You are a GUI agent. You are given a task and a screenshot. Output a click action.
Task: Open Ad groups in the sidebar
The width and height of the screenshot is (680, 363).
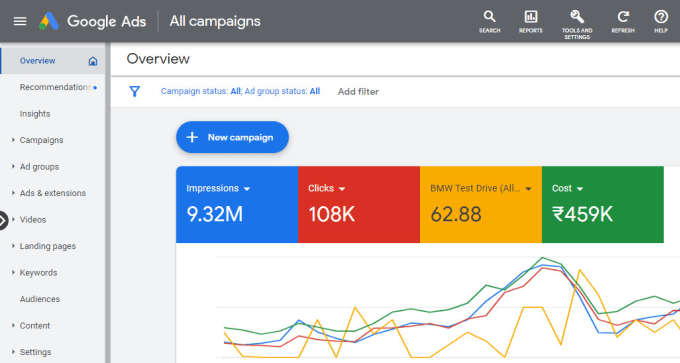[x=39, y=167]
